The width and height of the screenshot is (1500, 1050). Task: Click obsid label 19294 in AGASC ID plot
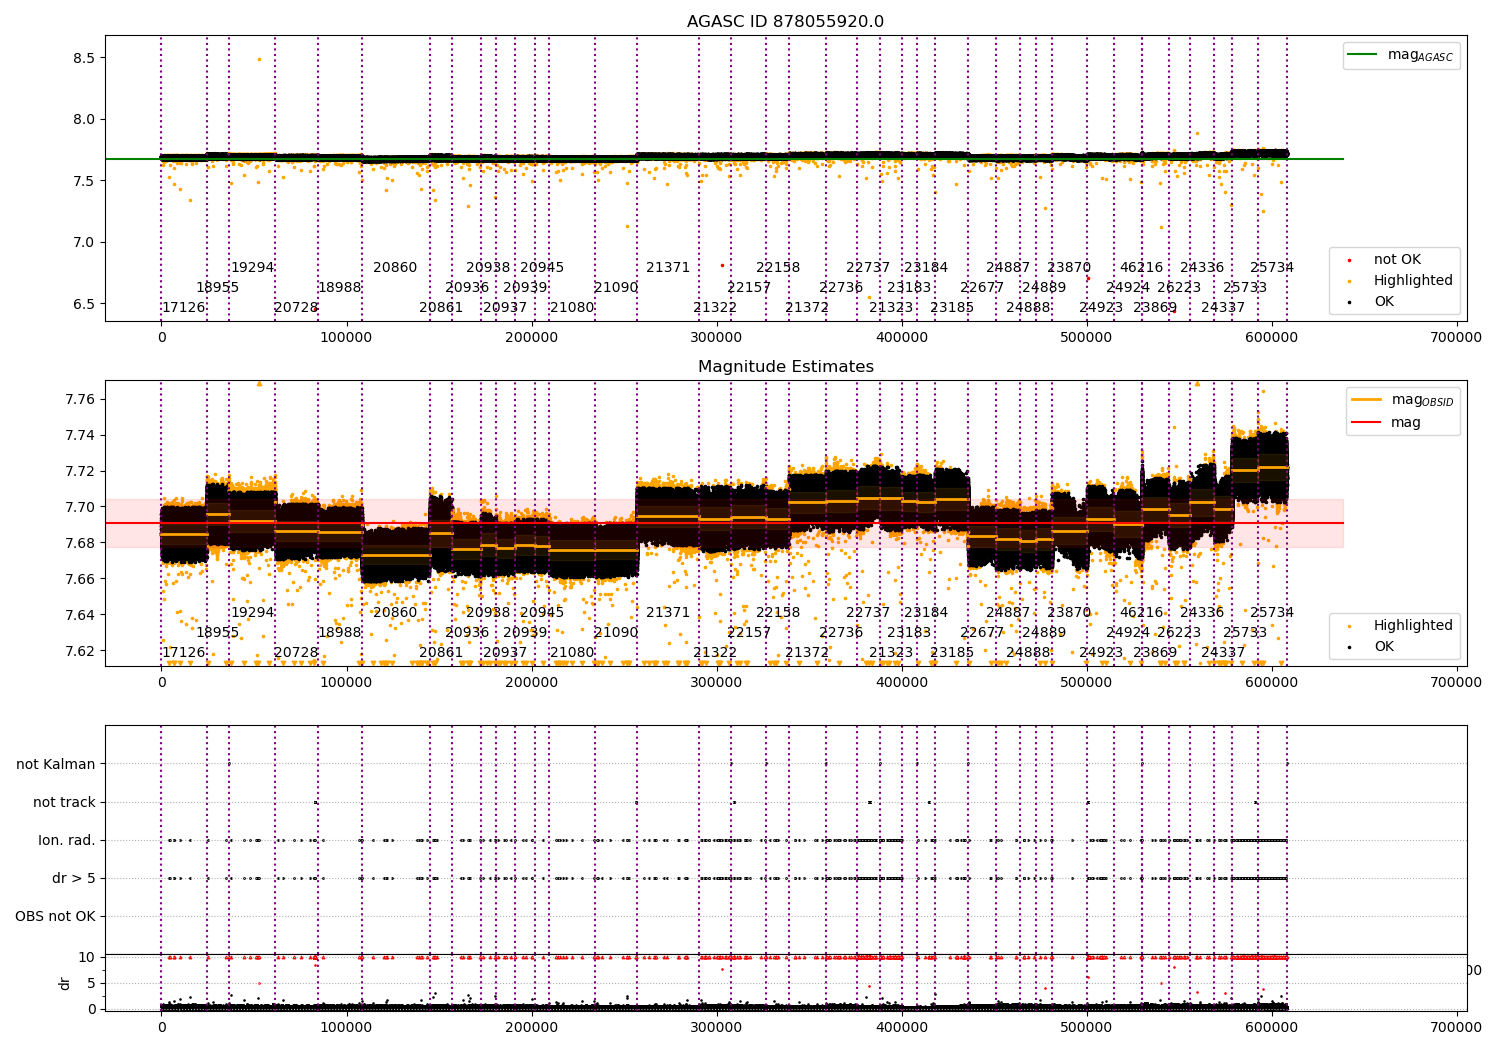(x=253, y=267)
